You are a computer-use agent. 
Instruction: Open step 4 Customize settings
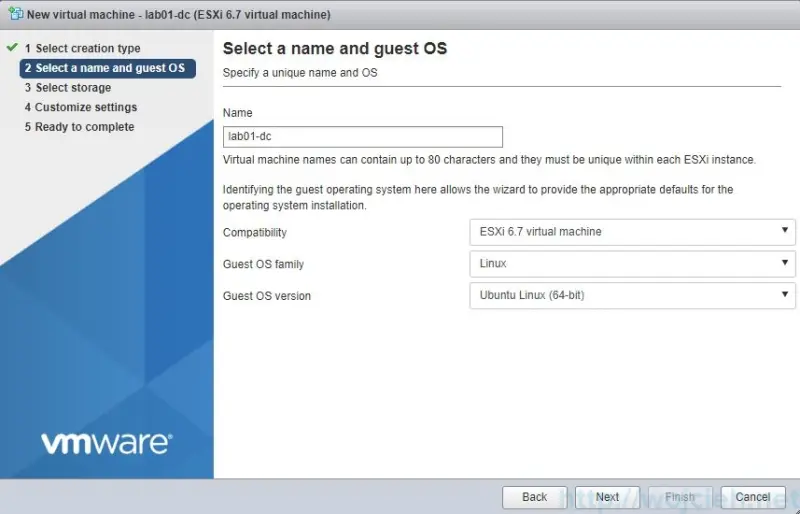coord(85,107)
